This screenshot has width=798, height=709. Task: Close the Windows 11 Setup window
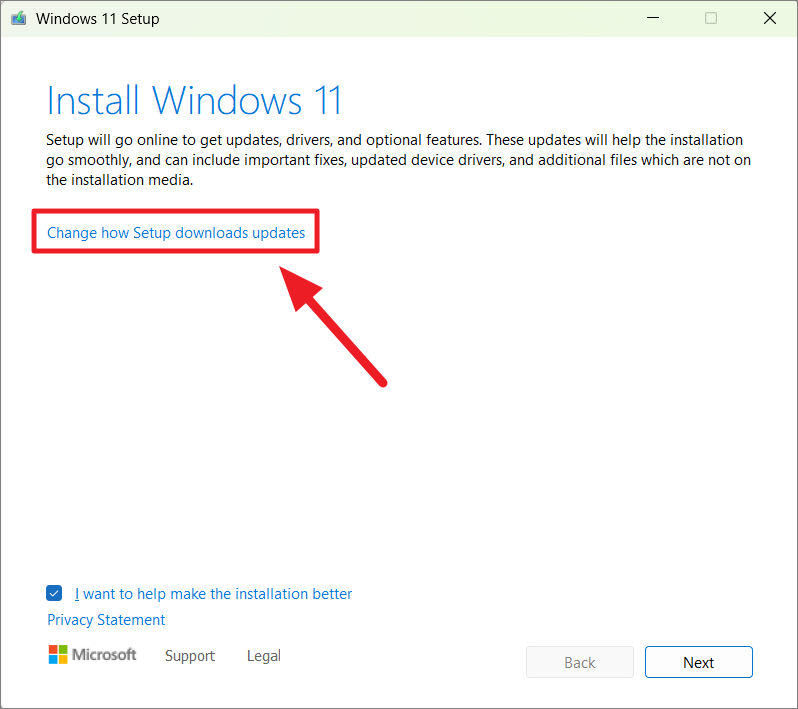click(x=770, y=18)
